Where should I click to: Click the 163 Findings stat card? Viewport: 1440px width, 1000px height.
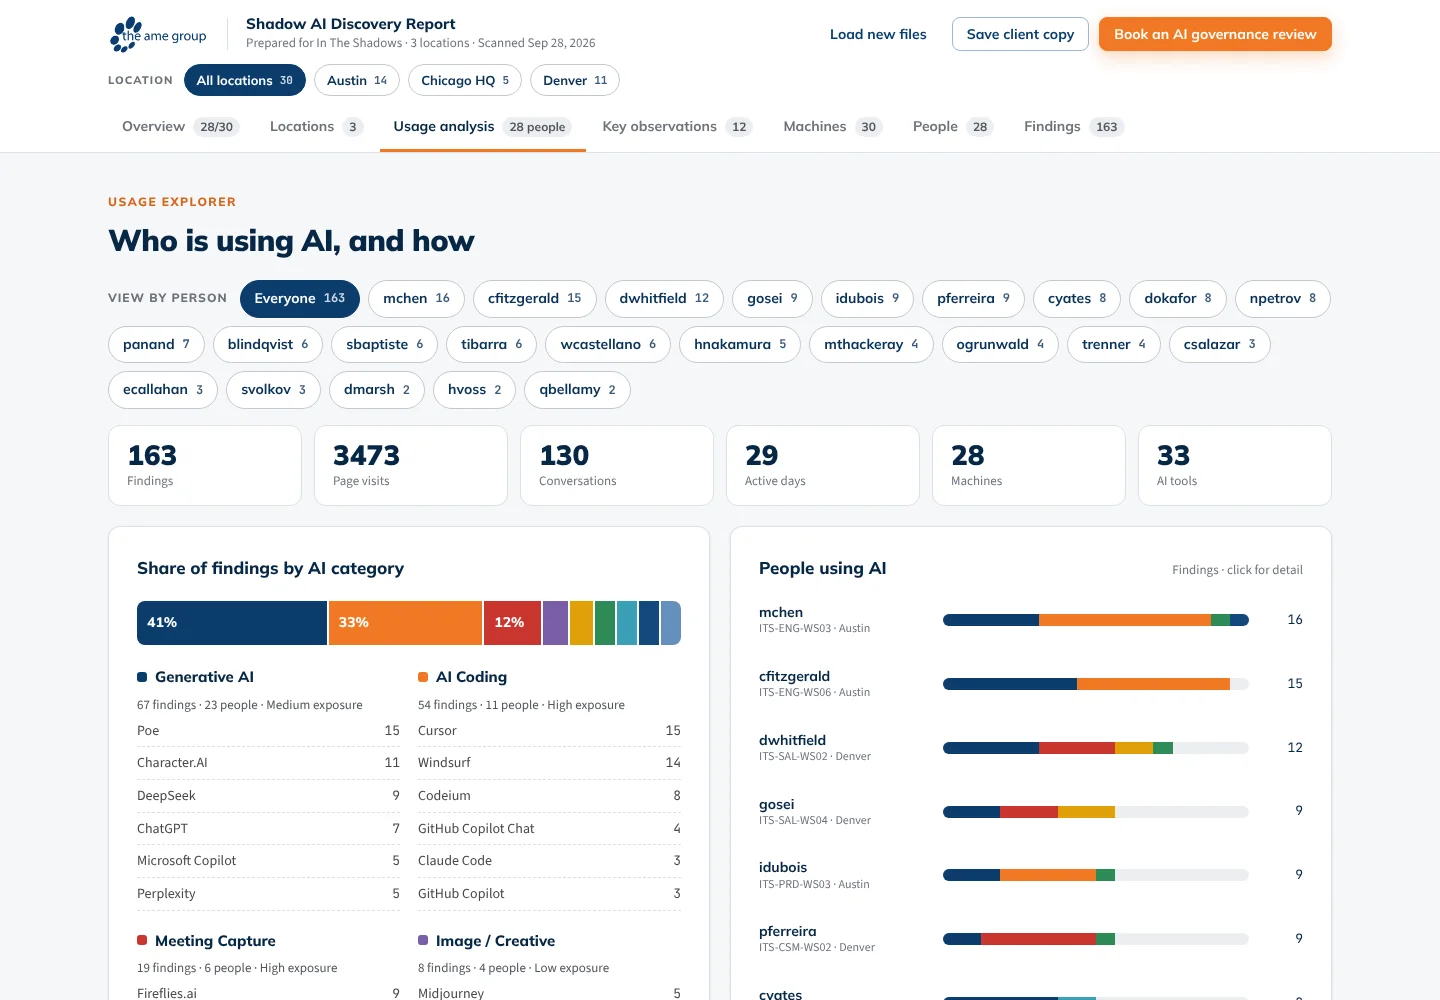click(x=205, y=465)
